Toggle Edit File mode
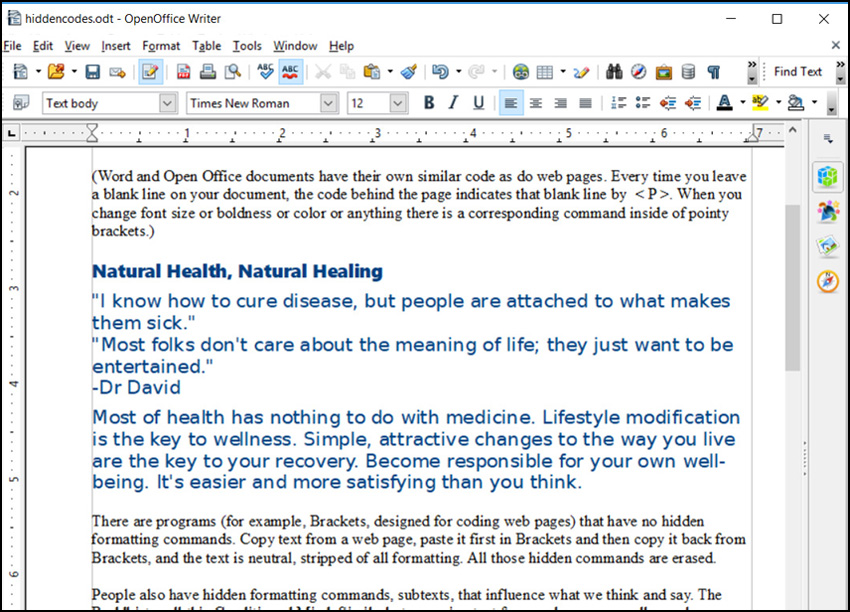This screenshot has width=850, height=612. click(x=150, y=72)
